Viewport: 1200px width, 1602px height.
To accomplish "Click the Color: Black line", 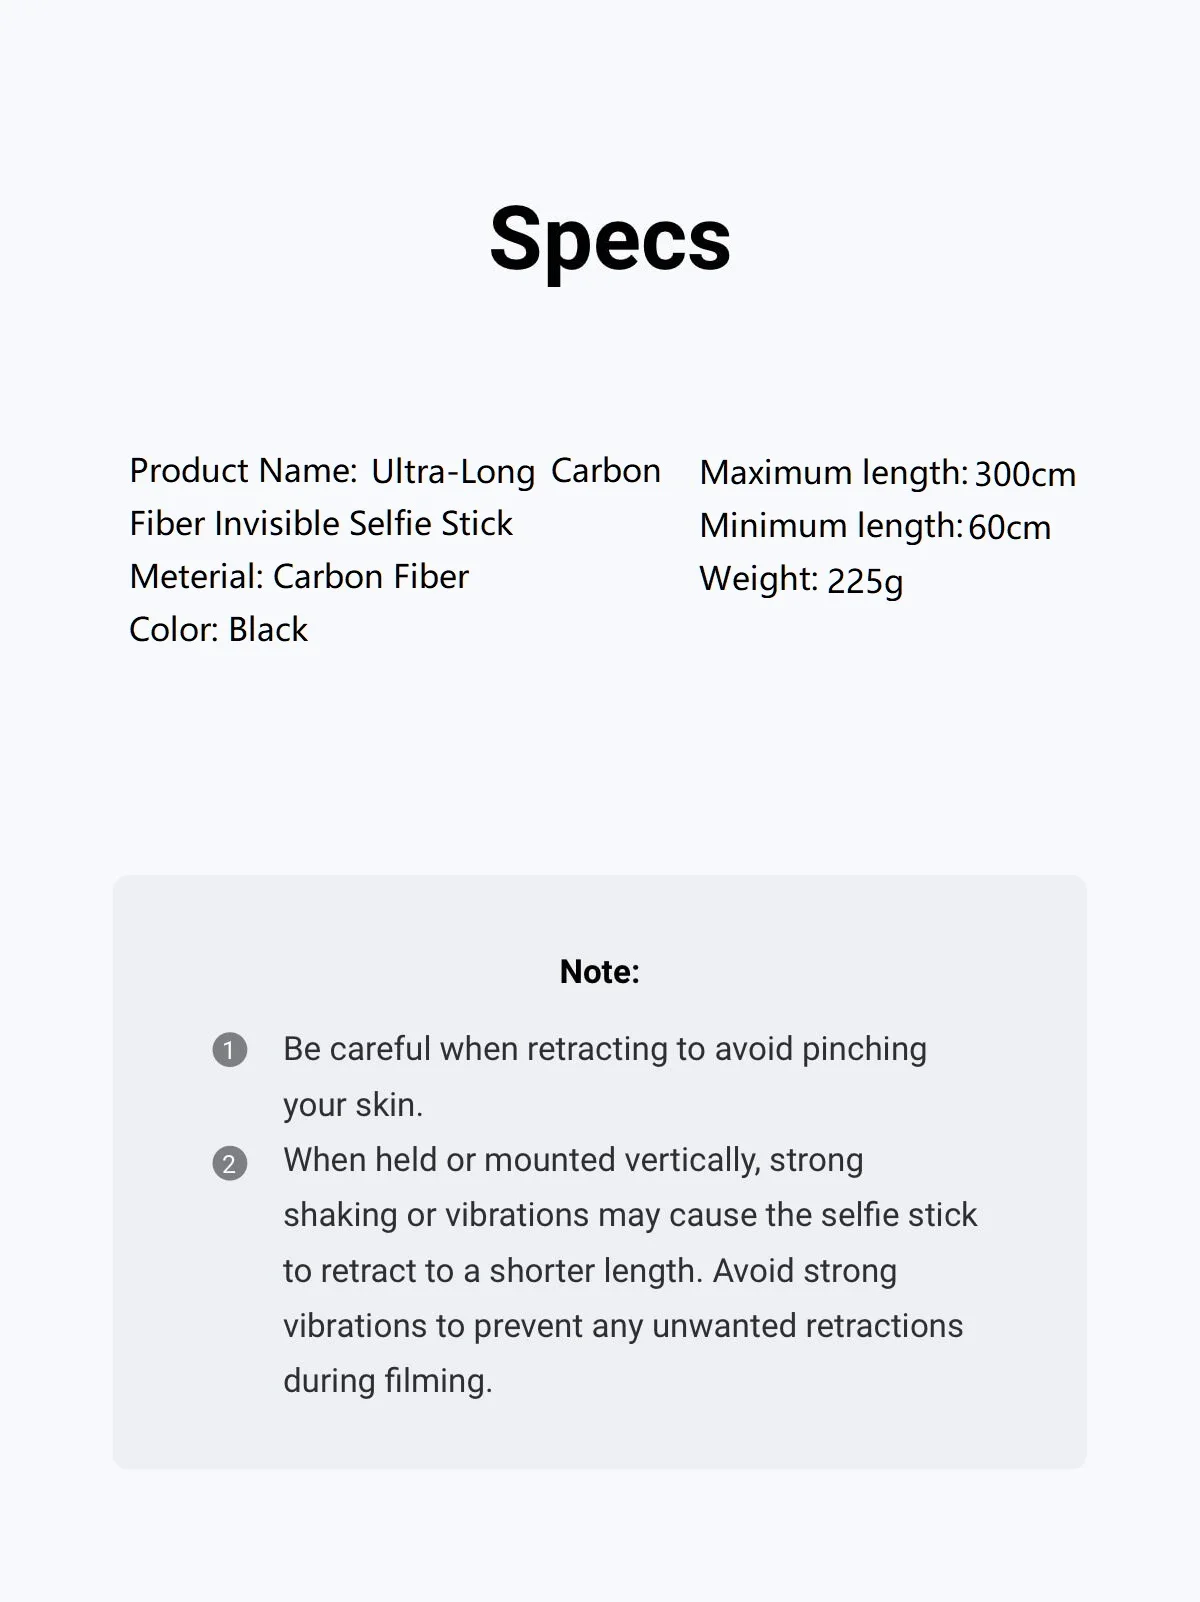I will pos(218,629).
